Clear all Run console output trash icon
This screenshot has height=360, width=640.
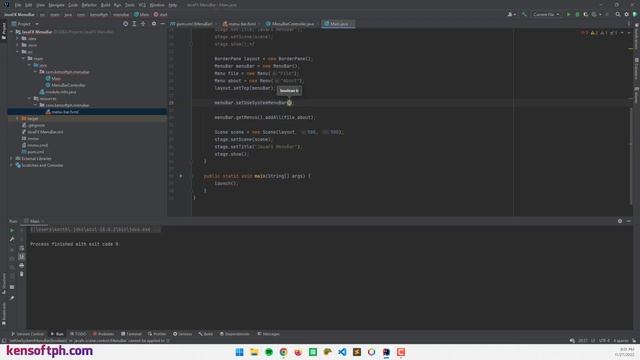click(22, 274)
